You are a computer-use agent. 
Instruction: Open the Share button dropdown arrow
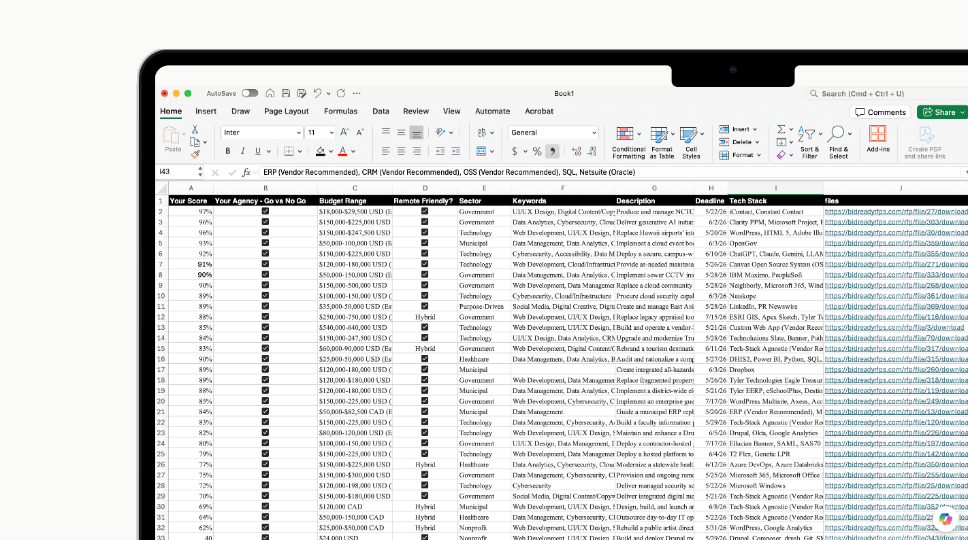(x=962, y=112)
